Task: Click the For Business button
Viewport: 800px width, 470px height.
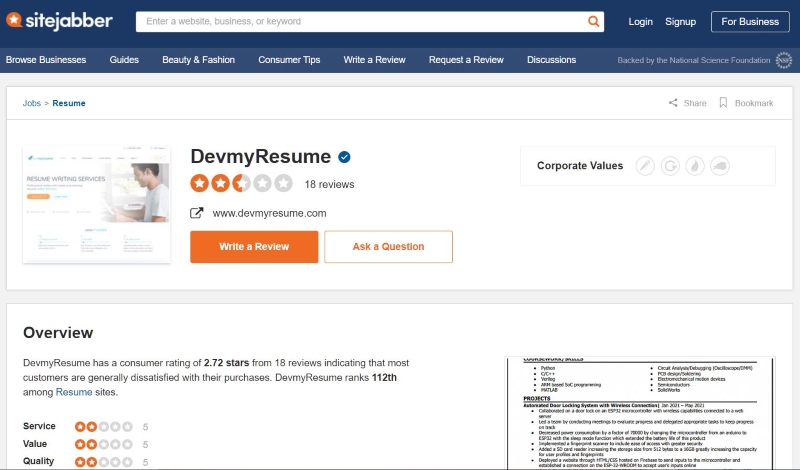Action: (750, 21)
